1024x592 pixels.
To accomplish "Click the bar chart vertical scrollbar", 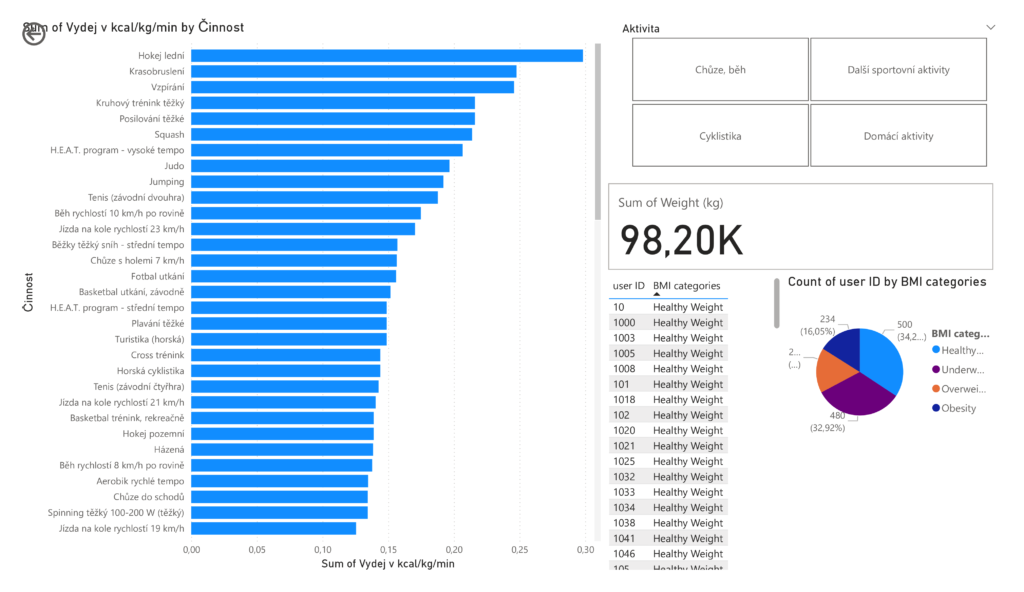I will pyautogui.click(x=598, y=130).
